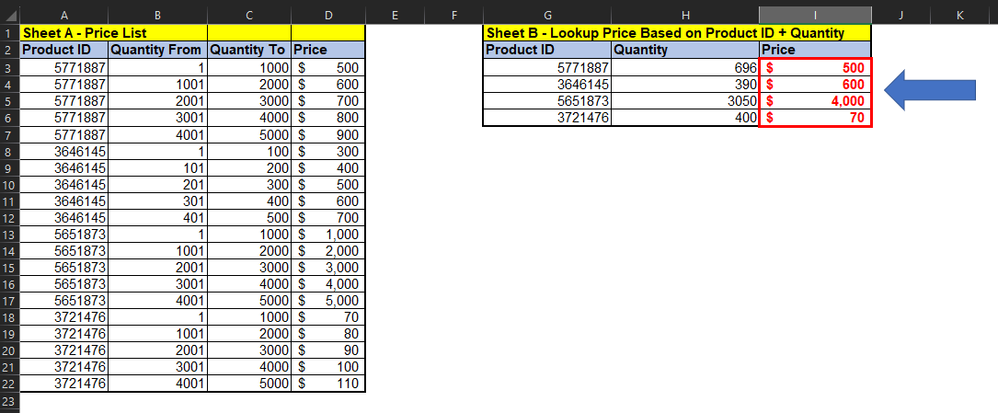Select column H header
This screenshot has width=998, height=413.
pyautogui.click(x=685, y=15)
